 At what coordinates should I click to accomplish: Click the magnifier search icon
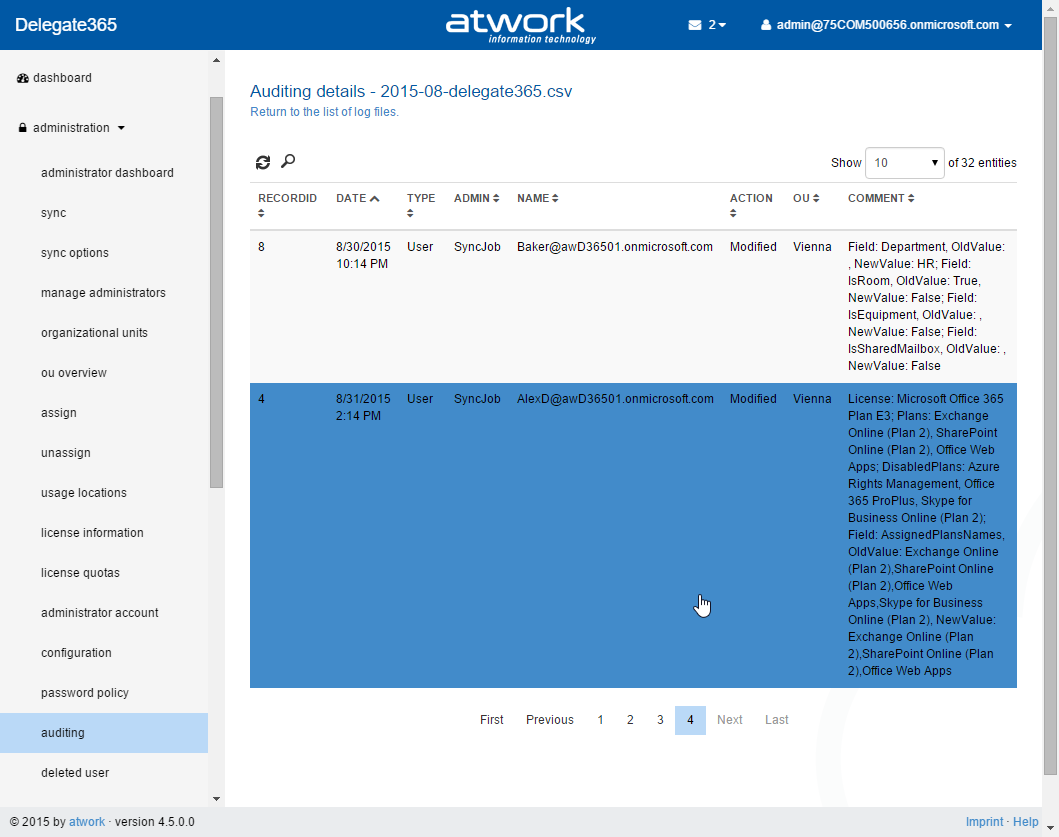click(288, 161)
